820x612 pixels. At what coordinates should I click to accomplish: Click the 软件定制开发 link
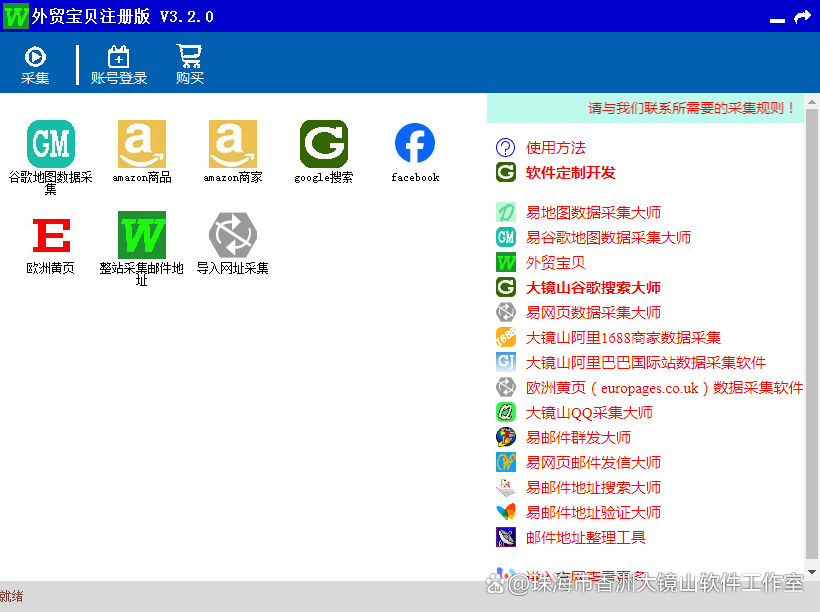(x=570, y=173)
